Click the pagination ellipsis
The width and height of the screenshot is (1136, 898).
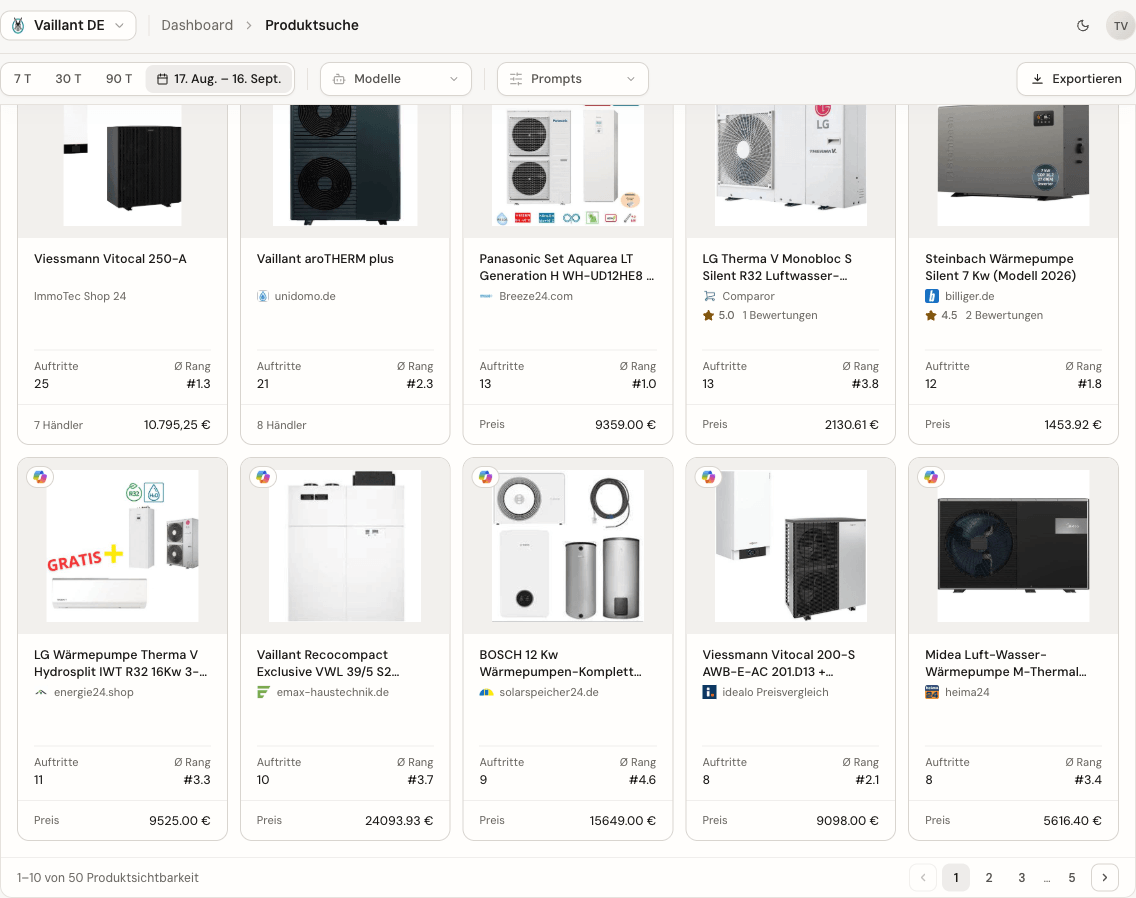pyautogui.click(x=1047, y=878)
